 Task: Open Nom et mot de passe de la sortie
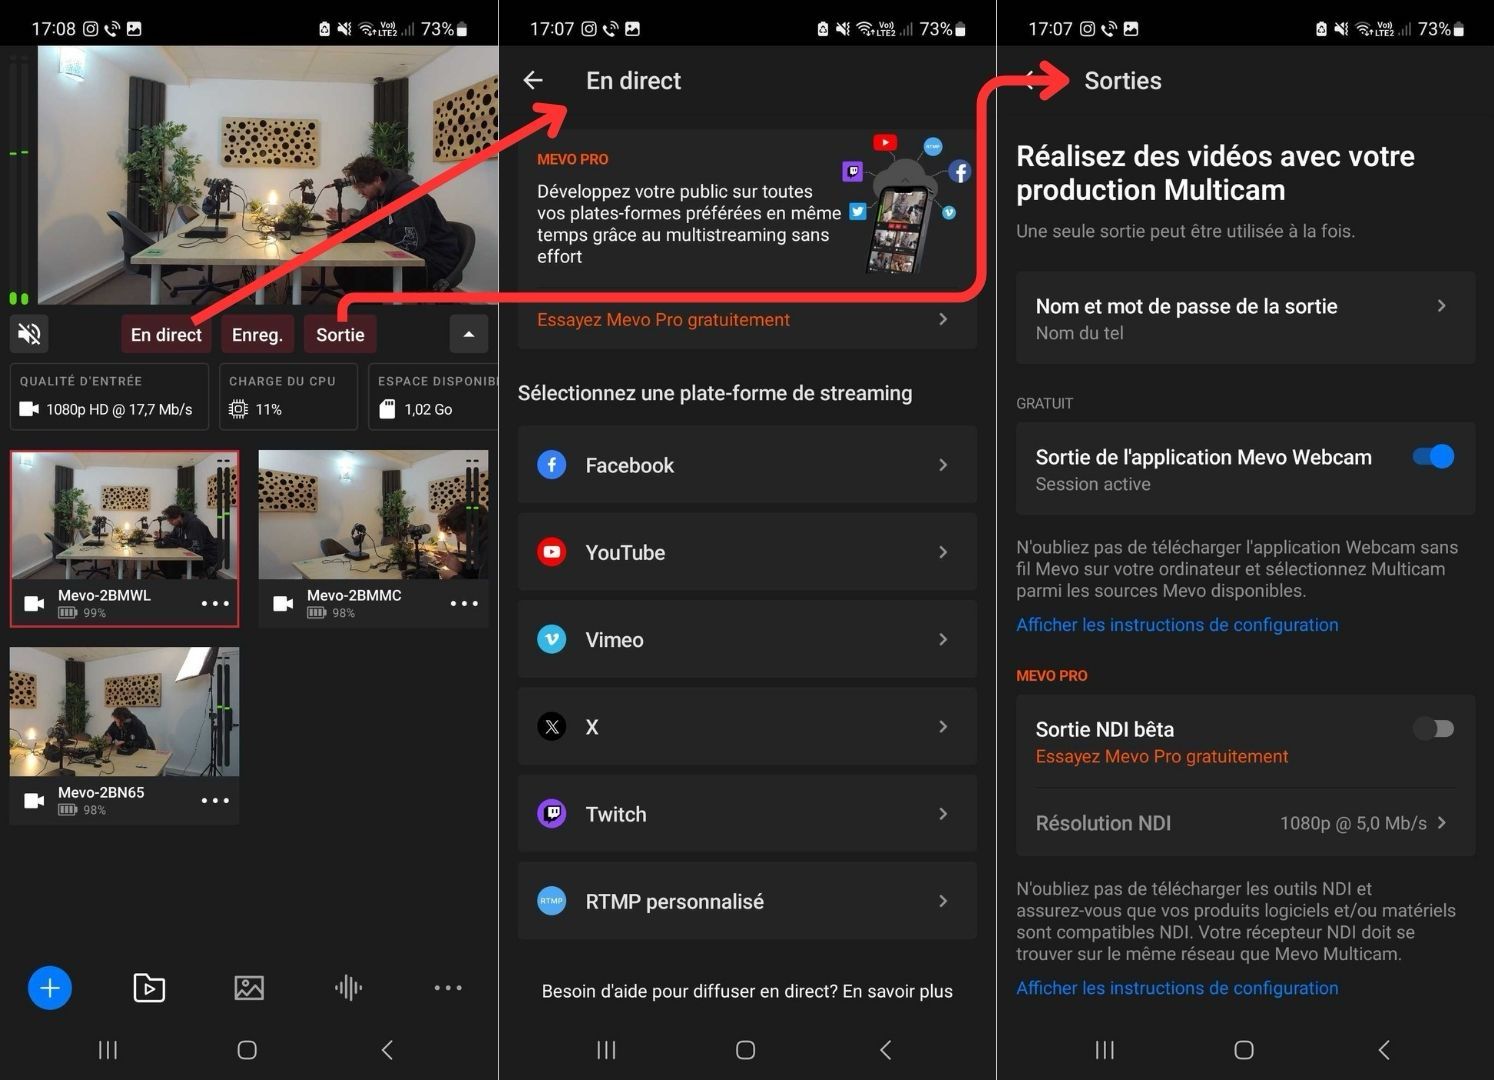1243,317
